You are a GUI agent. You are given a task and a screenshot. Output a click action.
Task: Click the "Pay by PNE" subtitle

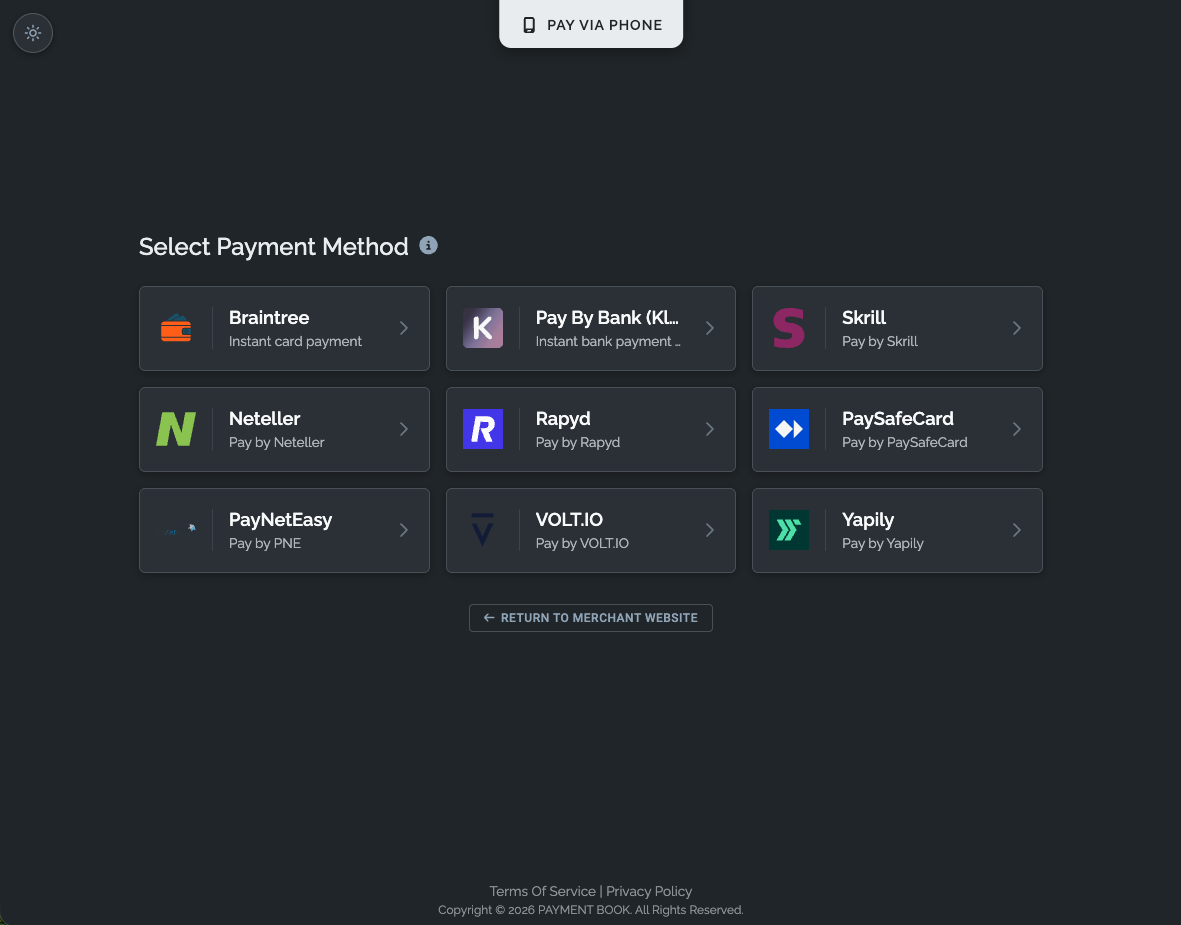tap(265, 543)
